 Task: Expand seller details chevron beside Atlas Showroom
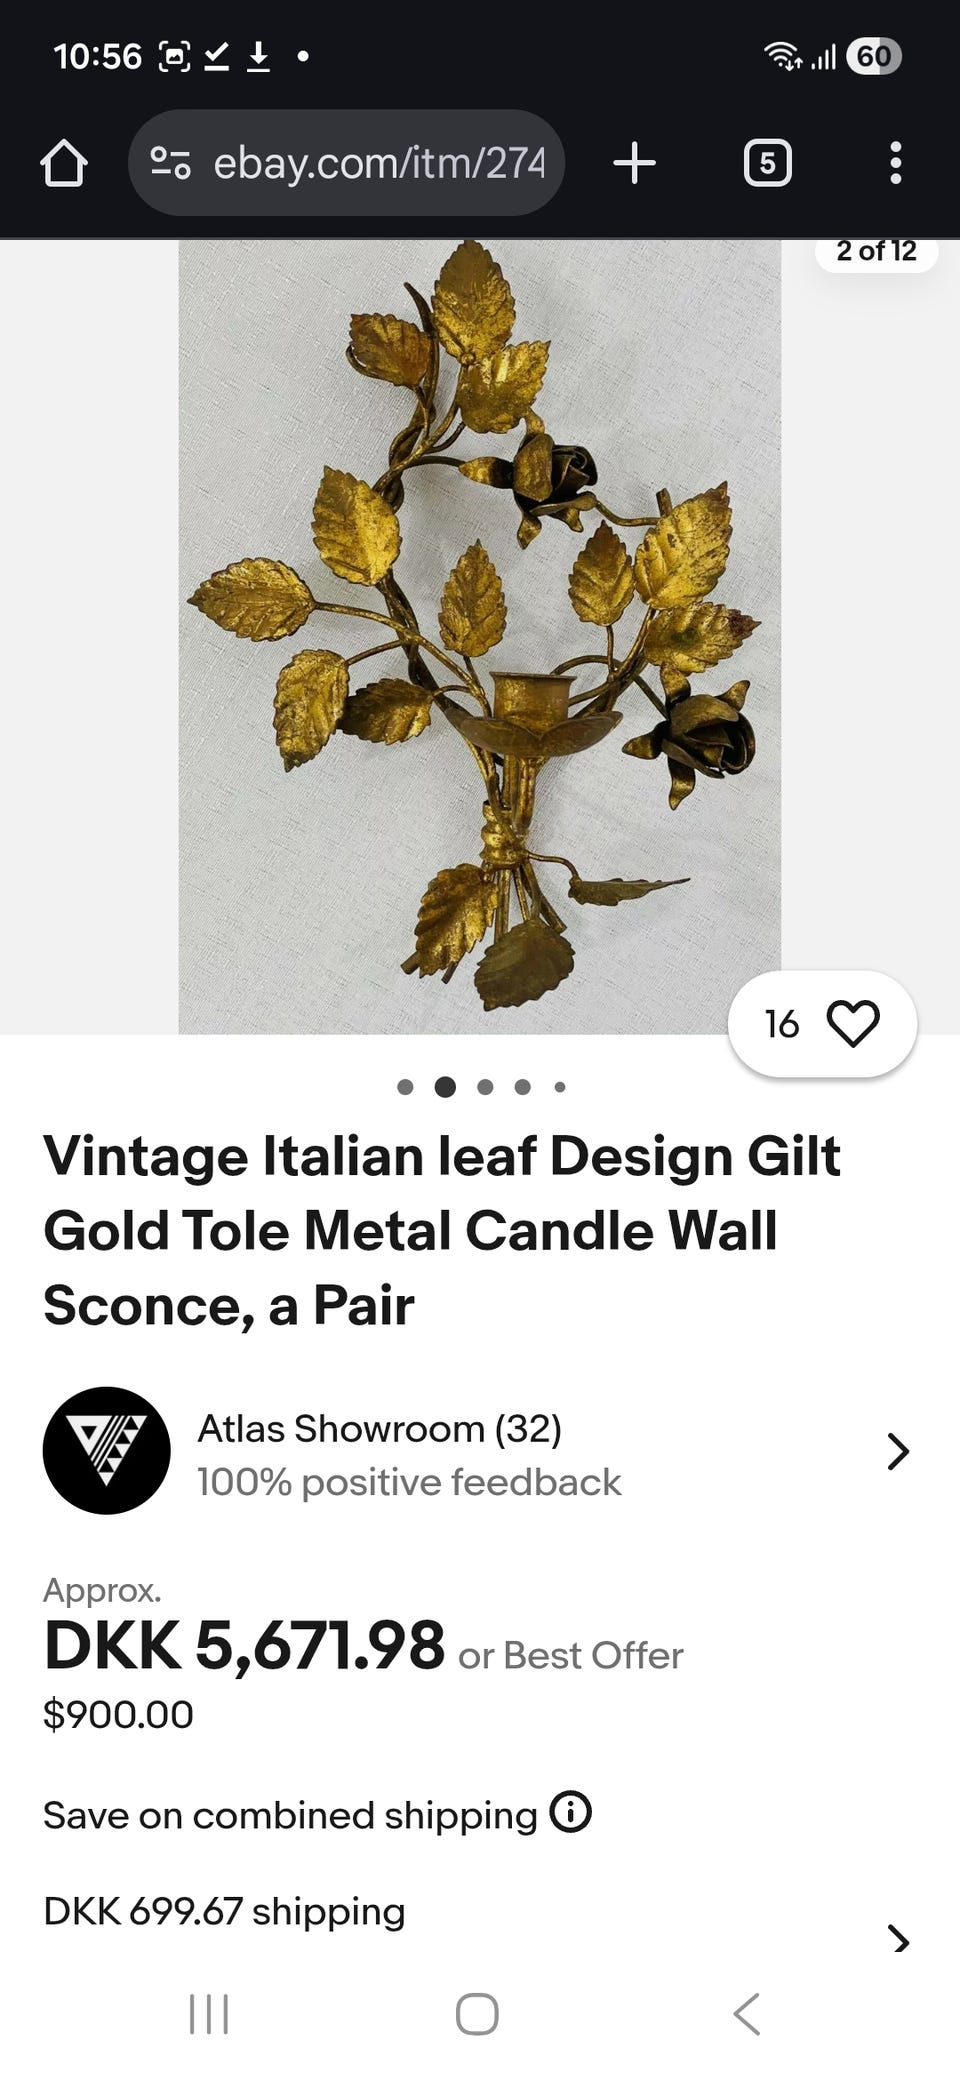[898, 1451]
